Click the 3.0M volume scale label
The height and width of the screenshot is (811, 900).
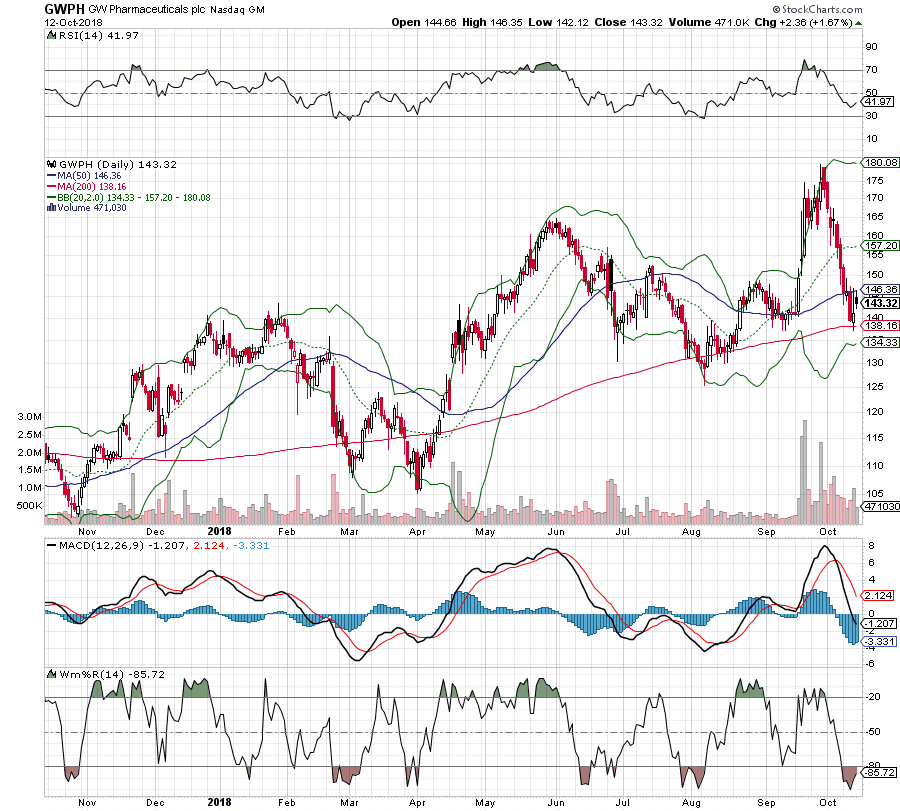(30, 417)
